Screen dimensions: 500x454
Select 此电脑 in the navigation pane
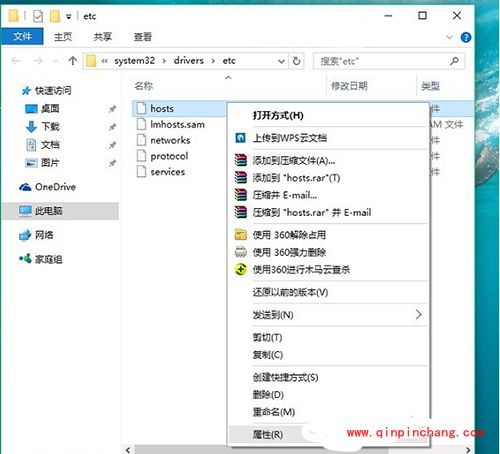point(60,211)
